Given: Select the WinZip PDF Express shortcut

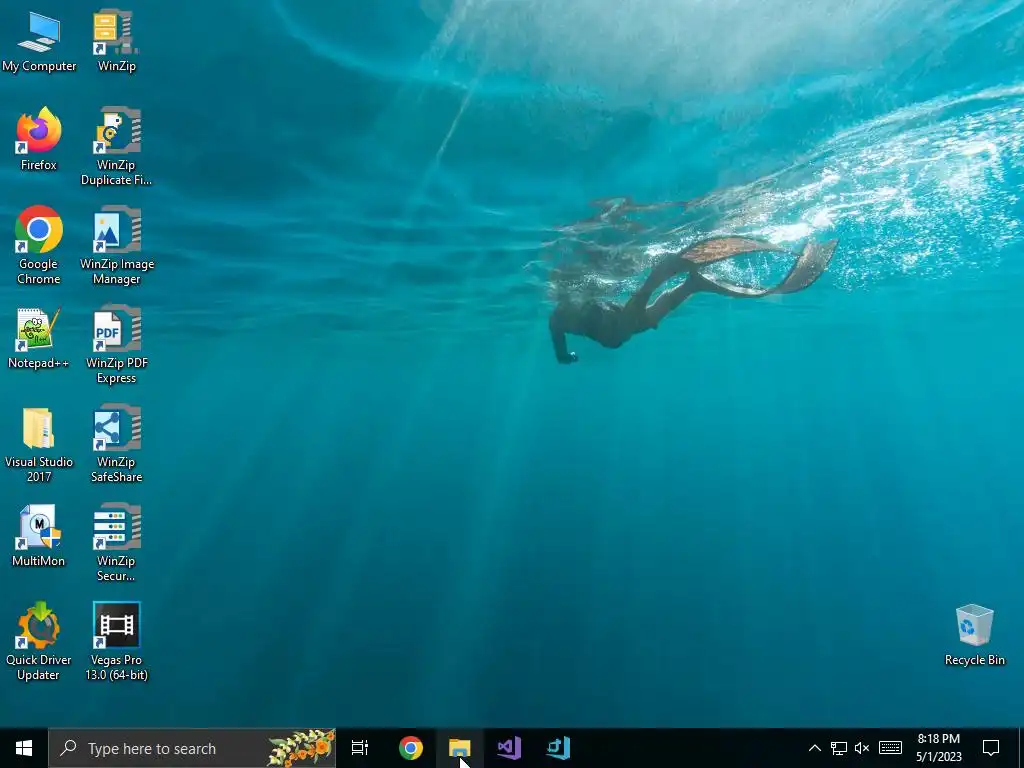Looking at the screenshot, I should pos(116,345).
